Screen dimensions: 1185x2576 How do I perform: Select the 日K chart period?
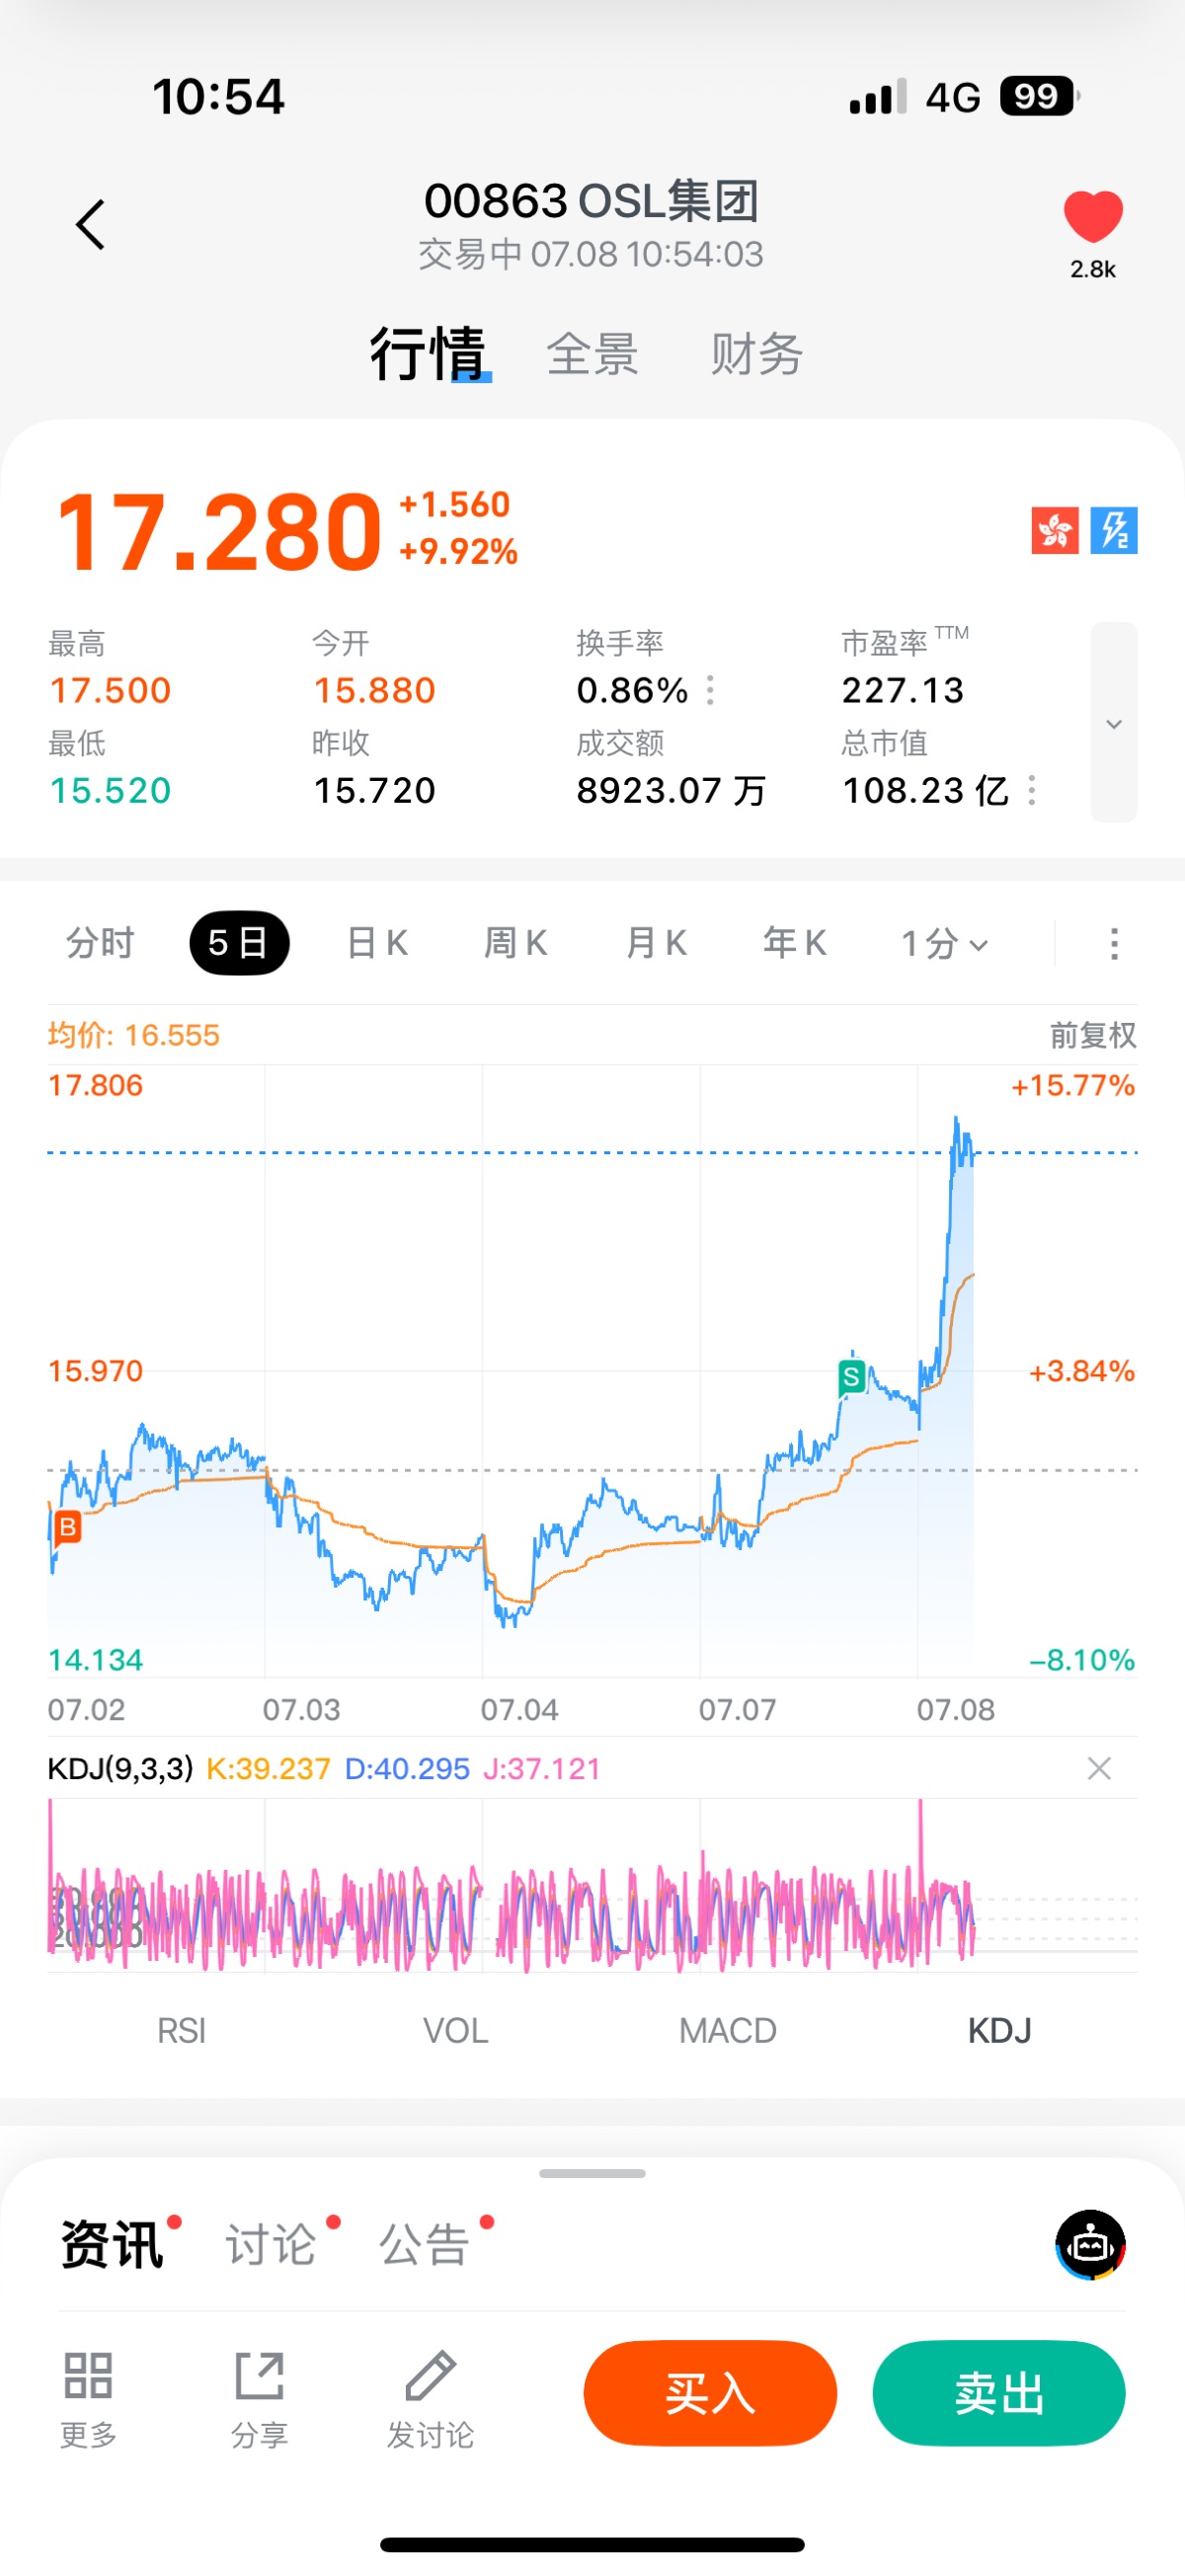(376, 943)
